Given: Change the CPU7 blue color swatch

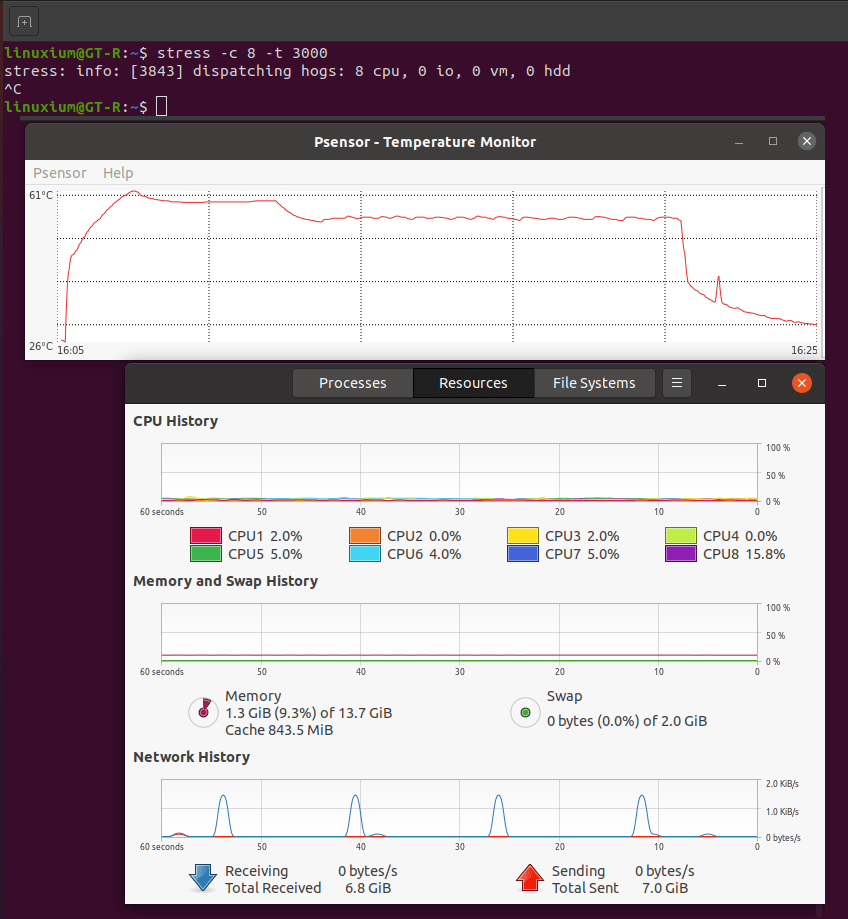Looking at the screenshot, I should pyautogui.click(x=523, y=554).
